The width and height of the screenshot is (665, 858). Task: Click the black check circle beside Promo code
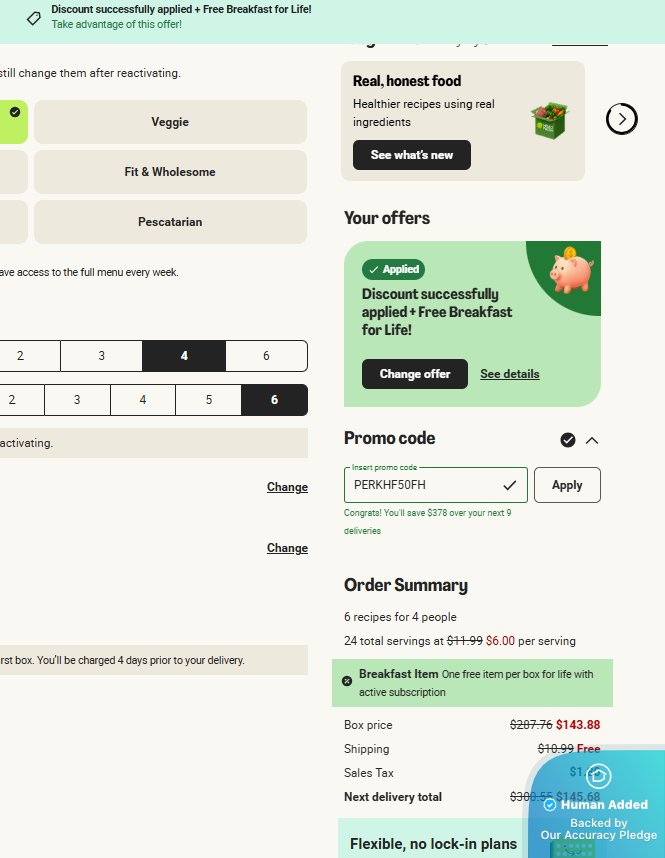pos(568,440)
